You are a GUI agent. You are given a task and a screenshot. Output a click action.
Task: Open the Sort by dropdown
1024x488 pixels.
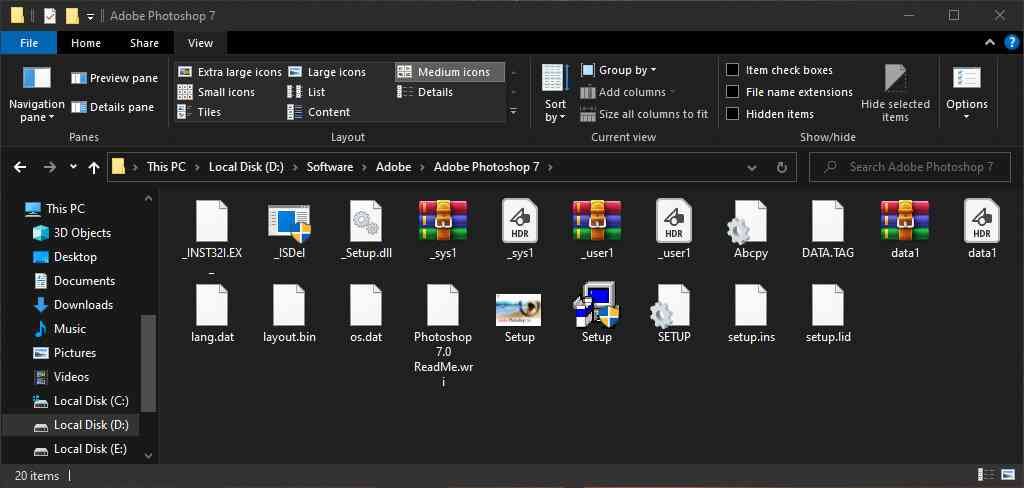(x=555, y=93)
